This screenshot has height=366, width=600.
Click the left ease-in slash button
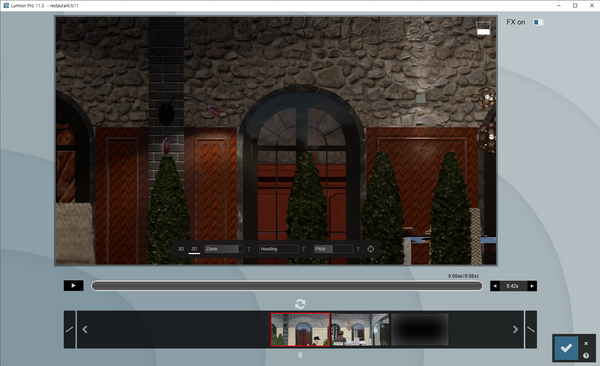click(70, 330)
